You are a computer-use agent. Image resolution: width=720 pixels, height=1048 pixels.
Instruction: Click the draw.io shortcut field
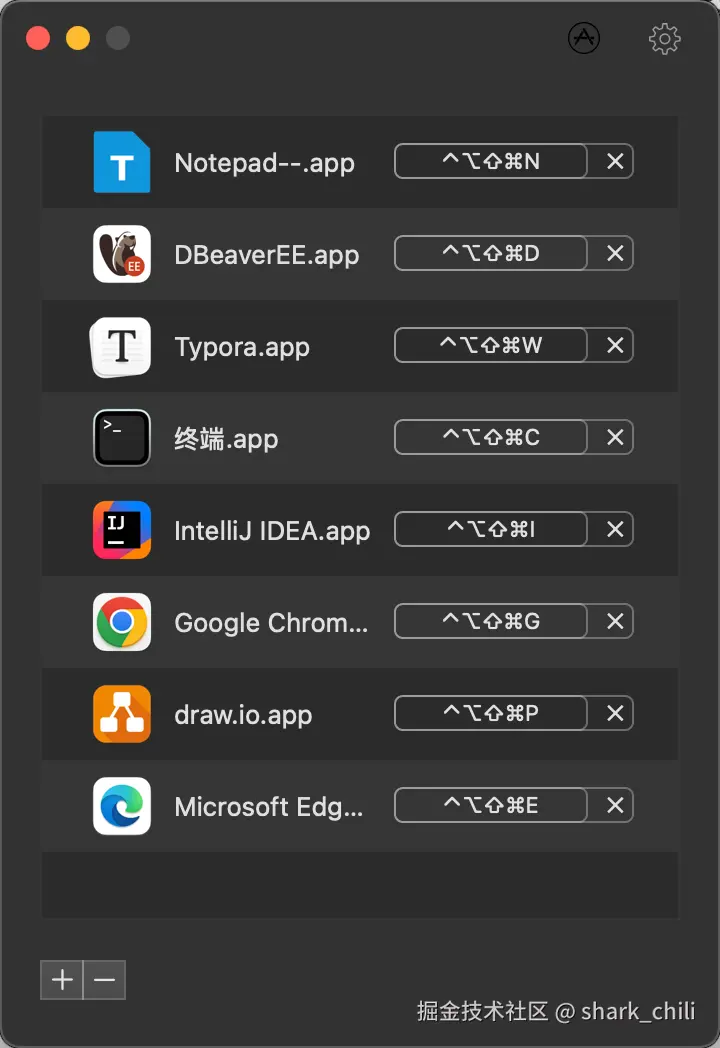click(490, 714)
